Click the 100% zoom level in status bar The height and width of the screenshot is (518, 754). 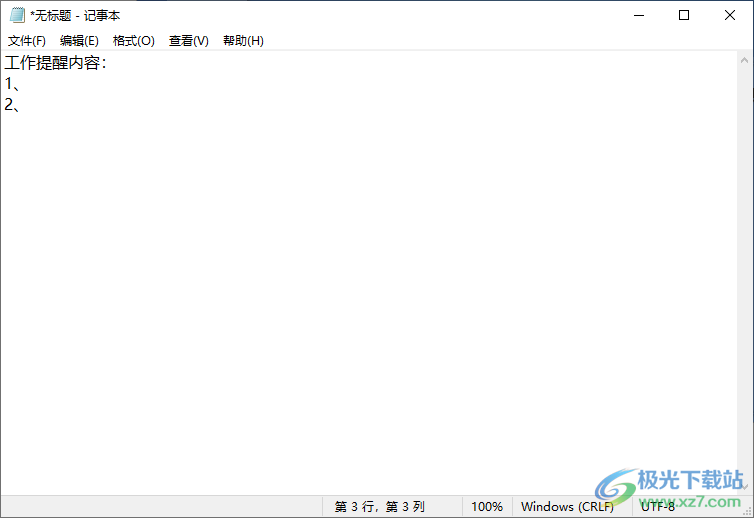[487, 507]
